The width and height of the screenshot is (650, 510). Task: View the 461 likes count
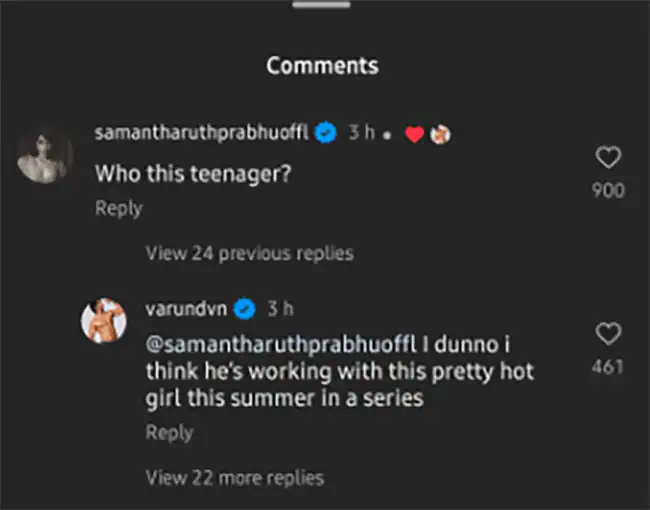pos(608,367)
